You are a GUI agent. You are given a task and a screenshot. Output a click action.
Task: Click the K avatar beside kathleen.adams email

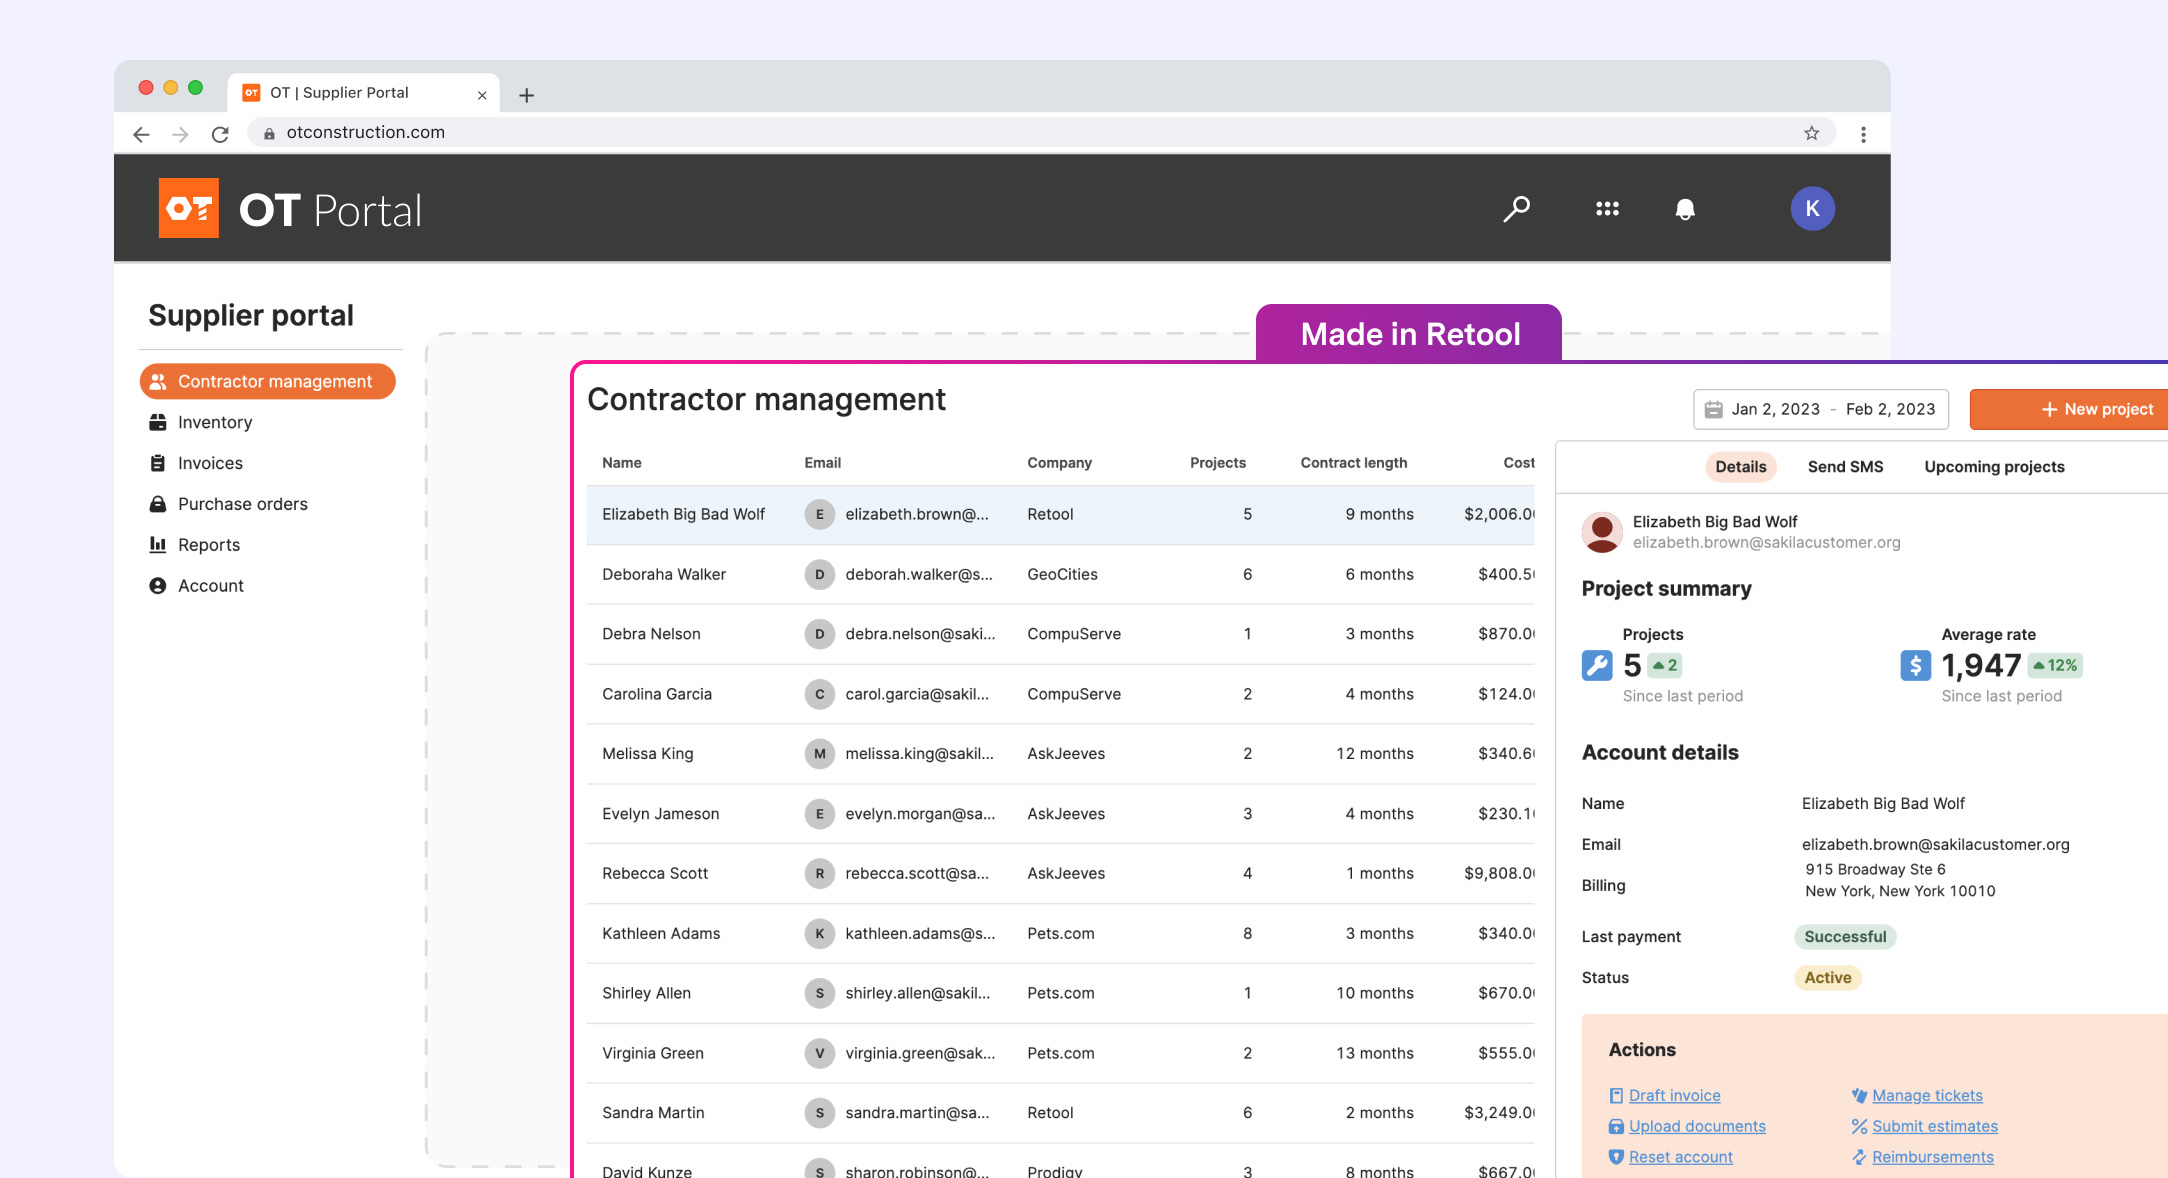[x=820, y=933]
